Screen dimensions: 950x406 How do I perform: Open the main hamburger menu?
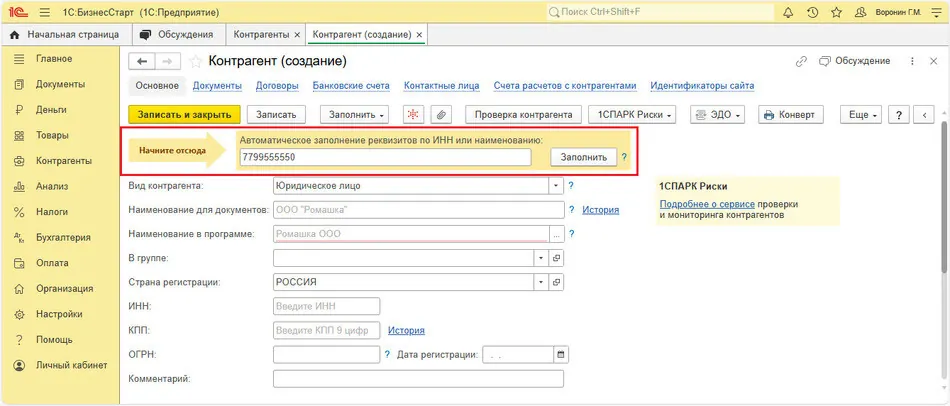click(x=44, y=12)
